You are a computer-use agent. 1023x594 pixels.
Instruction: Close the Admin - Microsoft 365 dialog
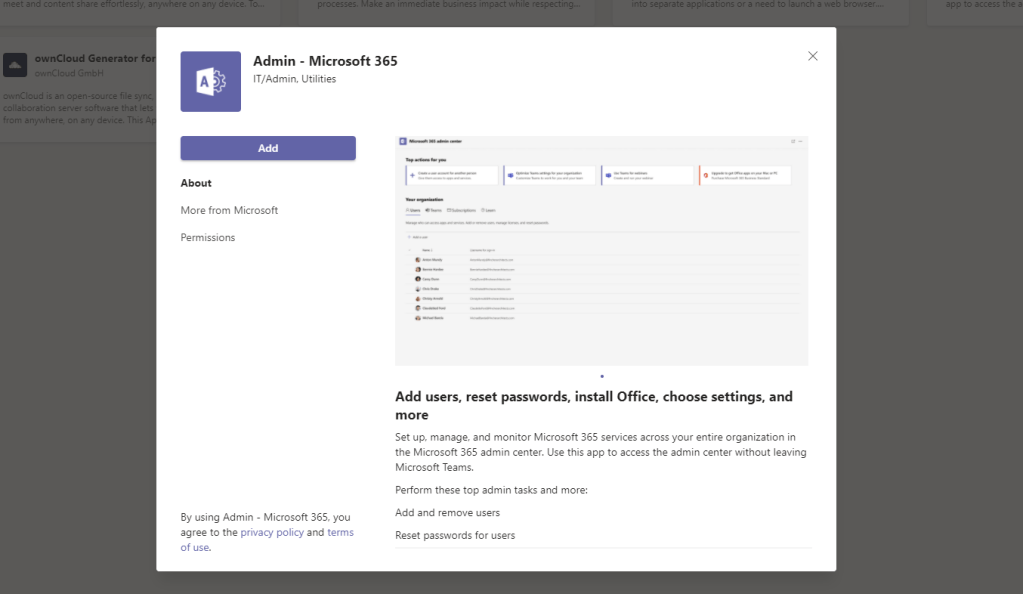tap(813, 57)
